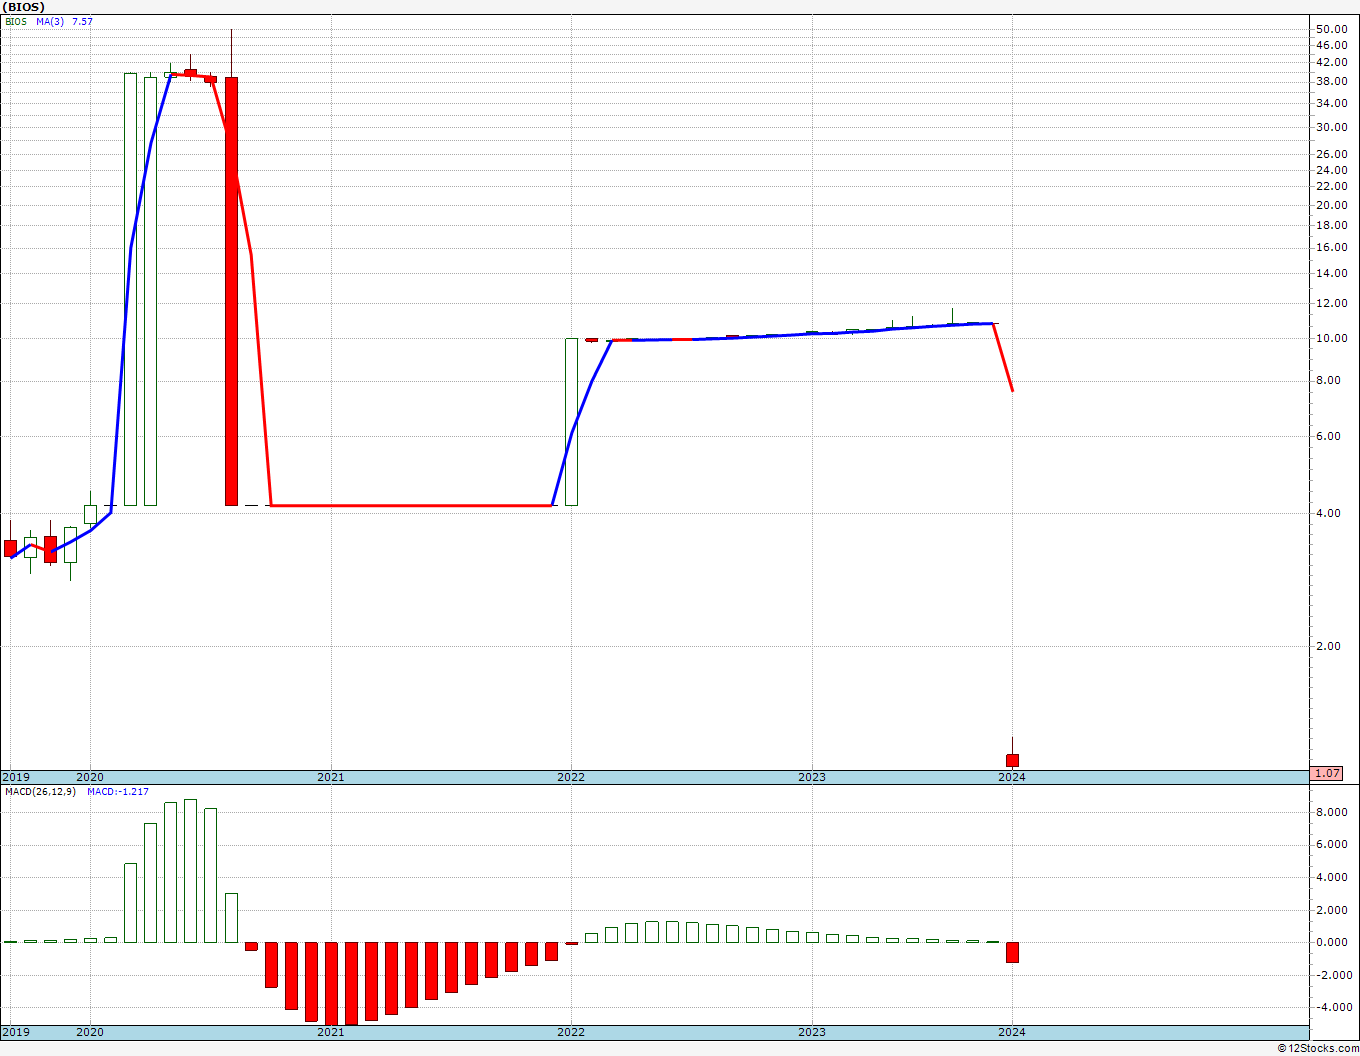Select 2024 on the MACD panel time axis
1360x1056 pixels.
point(1012,1032)
